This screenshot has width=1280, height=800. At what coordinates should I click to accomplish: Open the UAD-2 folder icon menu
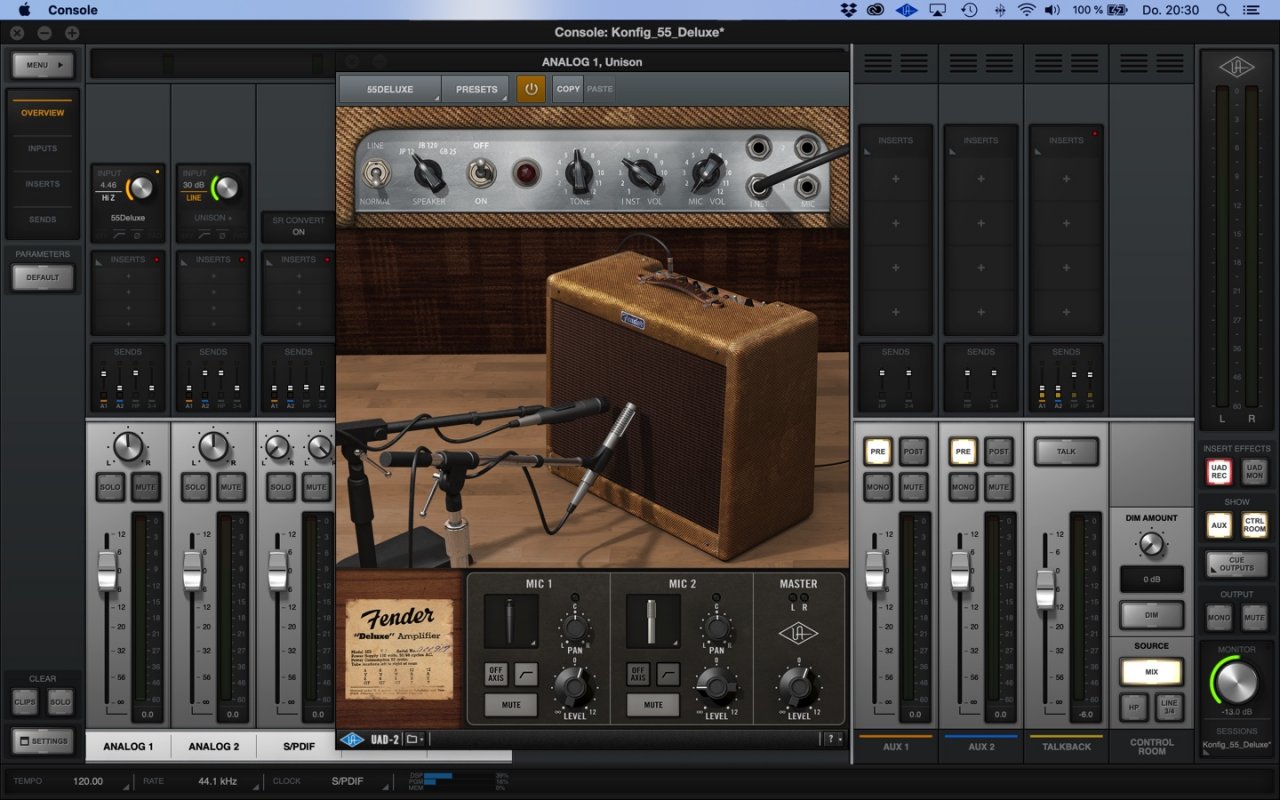pos(414,739)
